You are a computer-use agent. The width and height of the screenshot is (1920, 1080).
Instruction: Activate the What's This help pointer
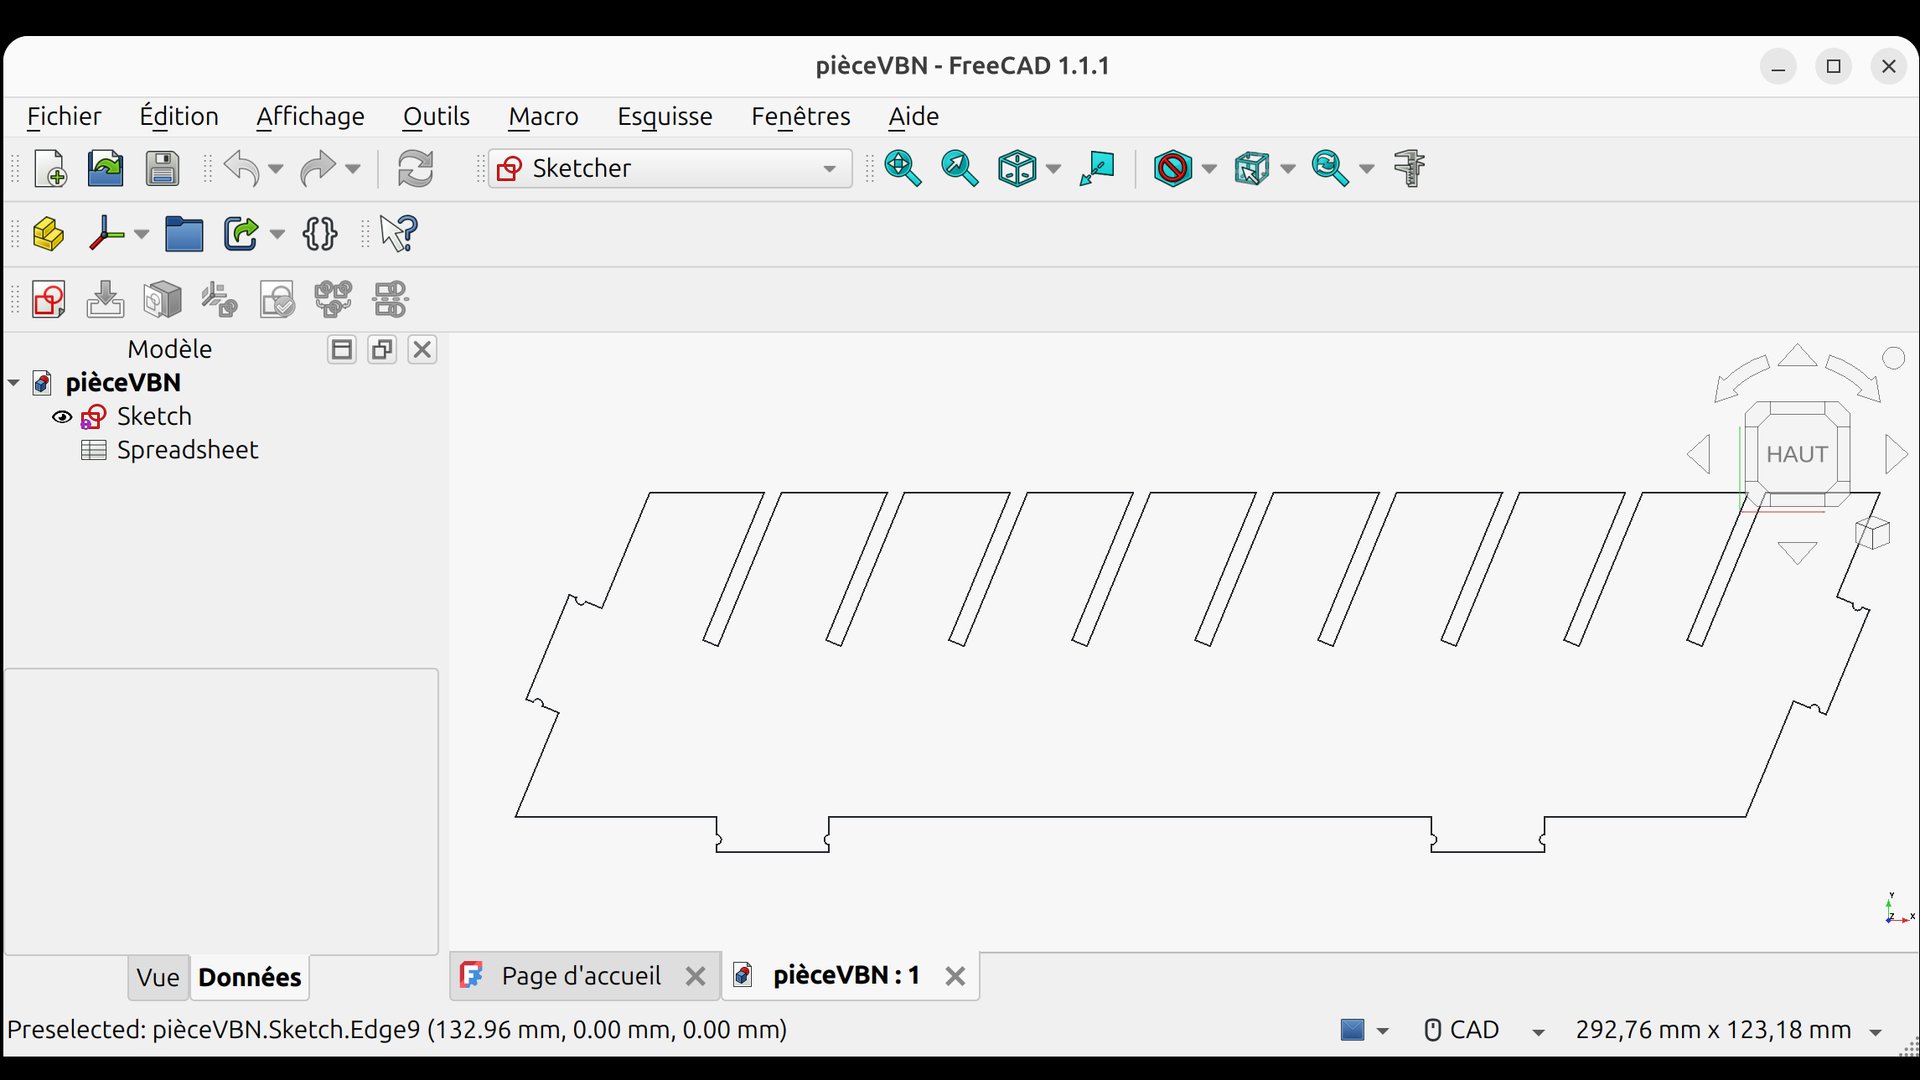[398, 234]
